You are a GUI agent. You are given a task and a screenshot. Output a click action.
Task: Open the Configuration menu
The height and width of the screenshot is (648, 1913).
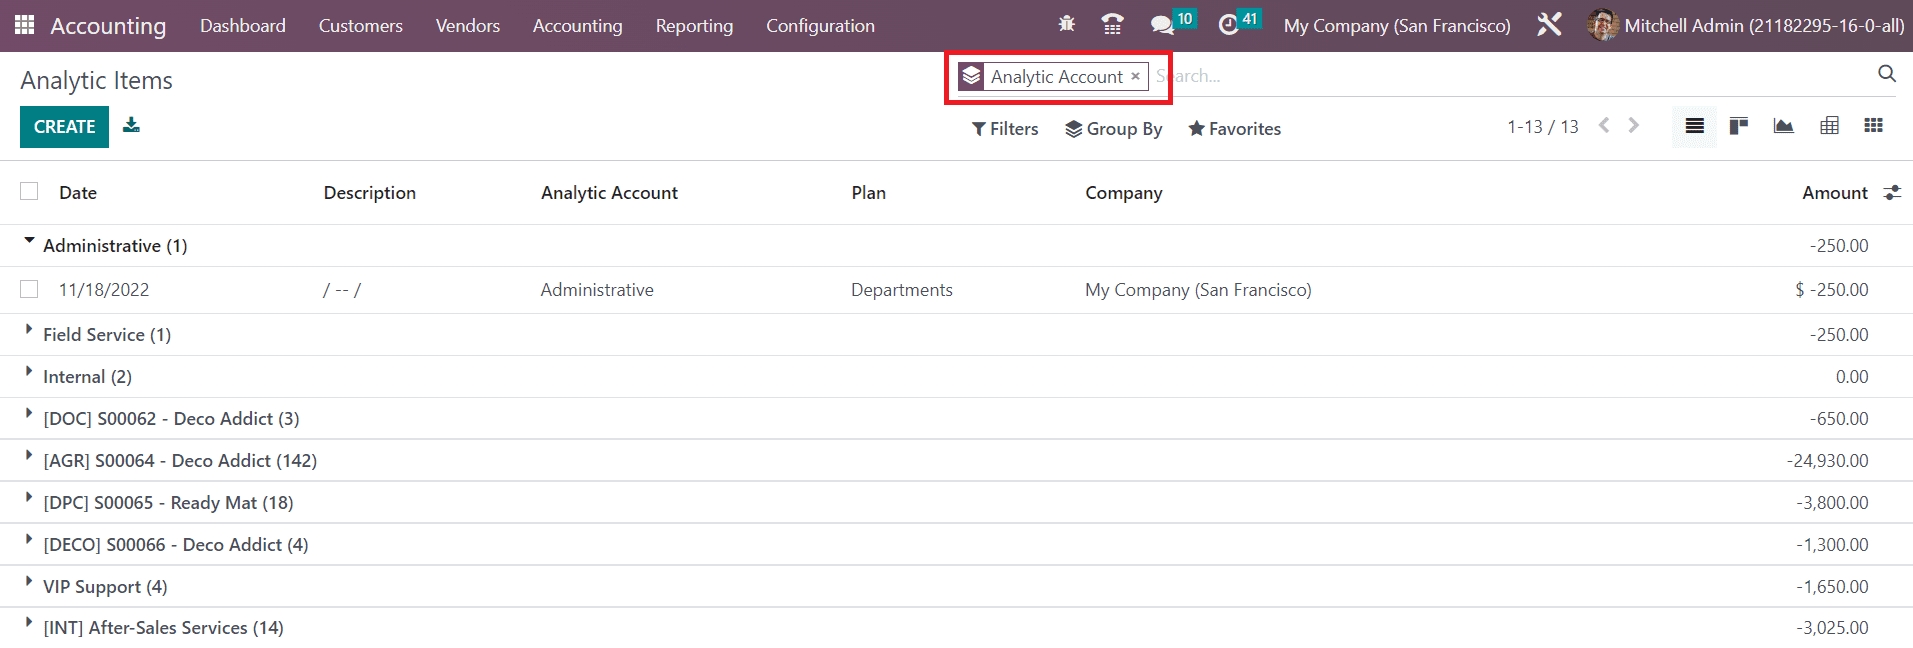820,26
